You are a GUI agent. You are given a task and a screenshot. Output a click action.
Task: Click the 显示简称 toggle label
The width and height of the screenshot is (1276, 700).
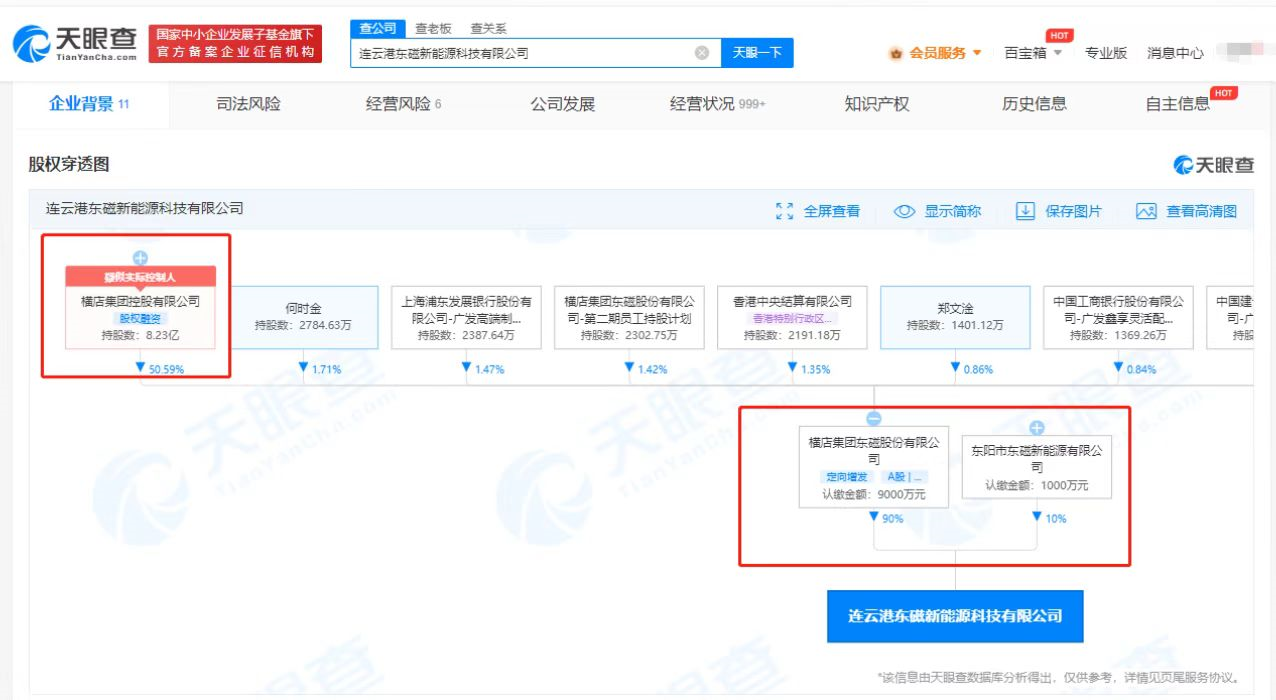[x=952, y=211]
